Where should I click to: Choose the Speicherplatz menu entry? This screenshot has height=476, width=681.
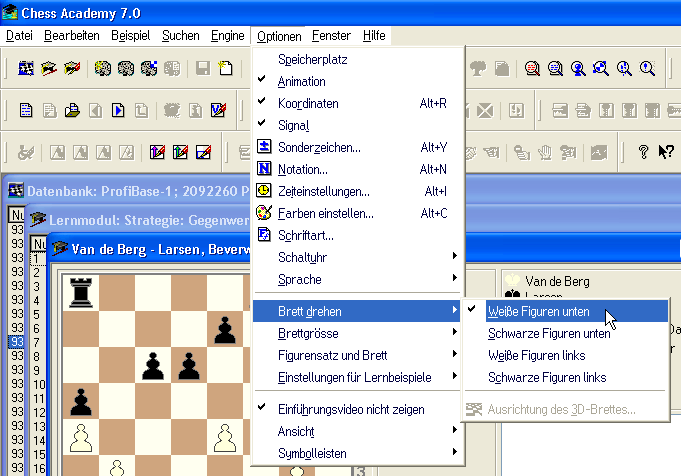click(358, 59)
